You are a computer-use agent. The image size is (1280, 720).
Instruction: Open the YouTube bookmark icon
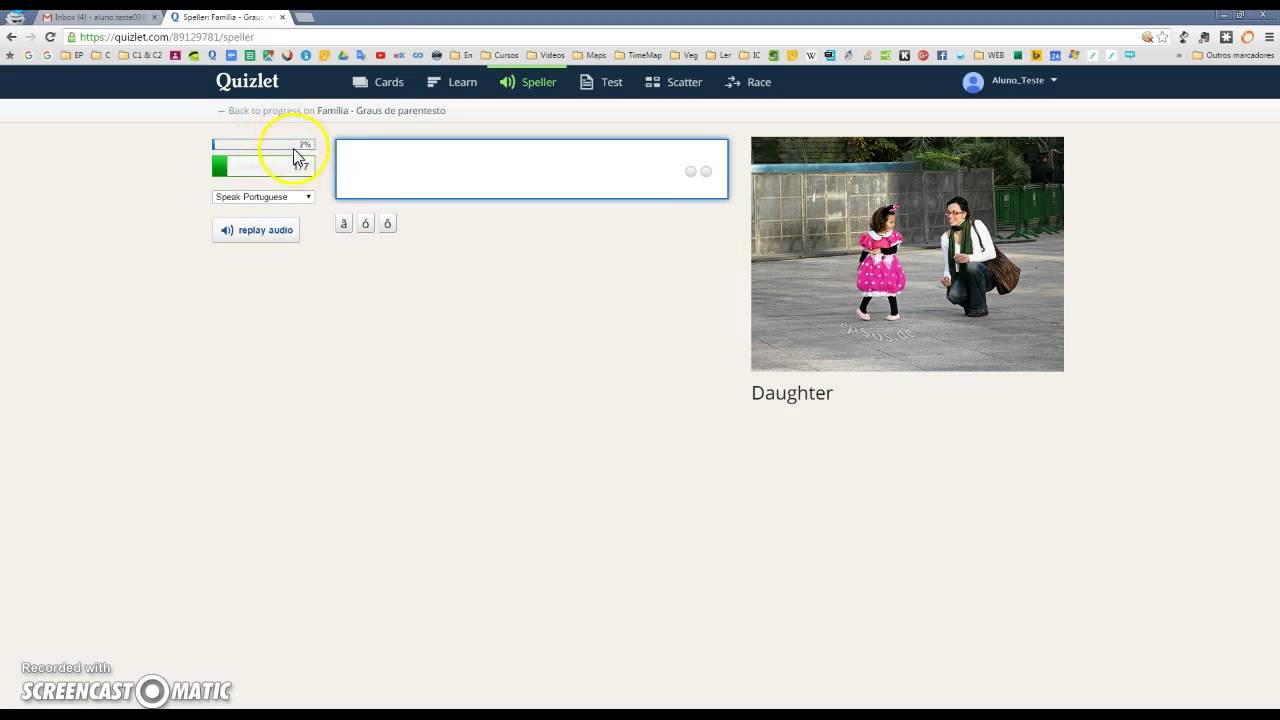[380, 55]
